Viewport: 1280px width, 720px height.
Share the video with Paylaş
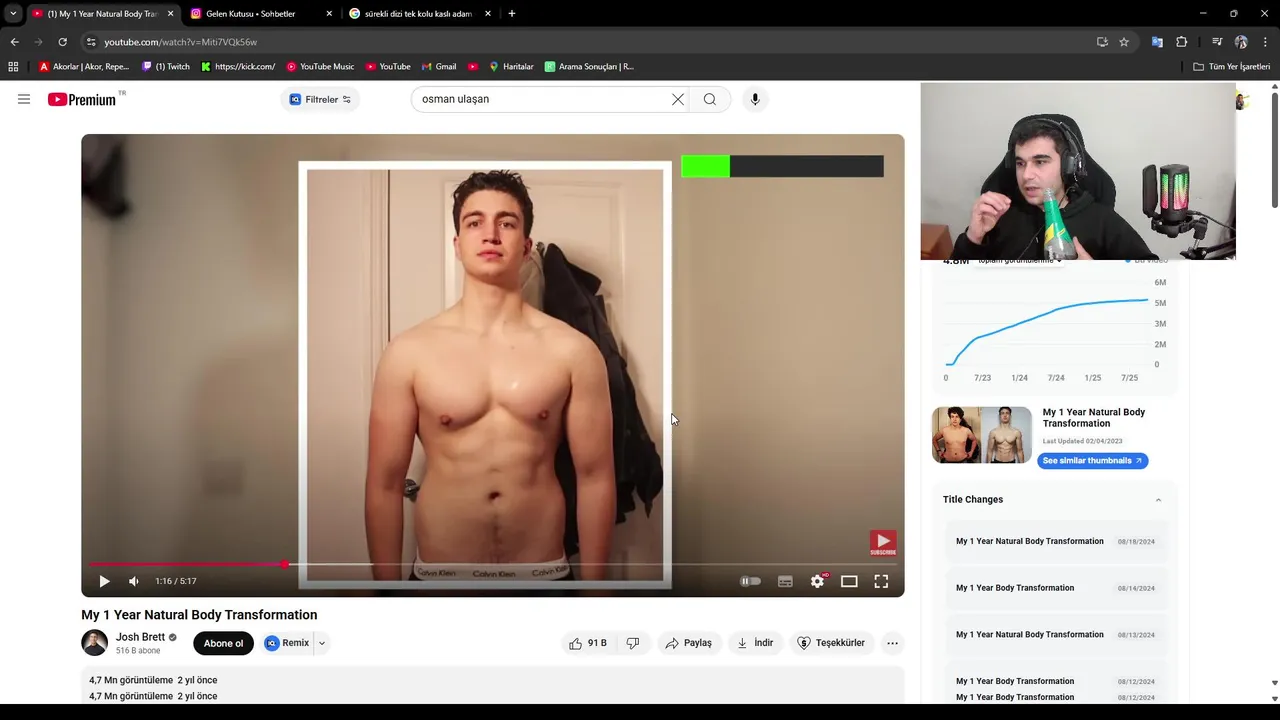click(x=689, y=643)
